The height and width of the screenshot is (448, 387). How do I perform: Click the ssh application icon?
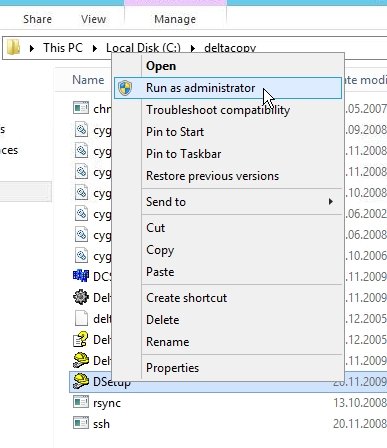[x=81, y=423]
